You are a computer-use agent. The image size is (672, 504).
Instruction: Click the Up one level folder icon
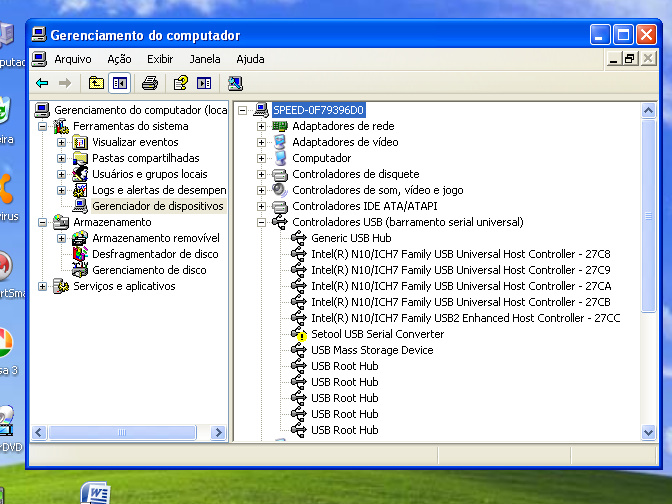[x=96, y=83]
